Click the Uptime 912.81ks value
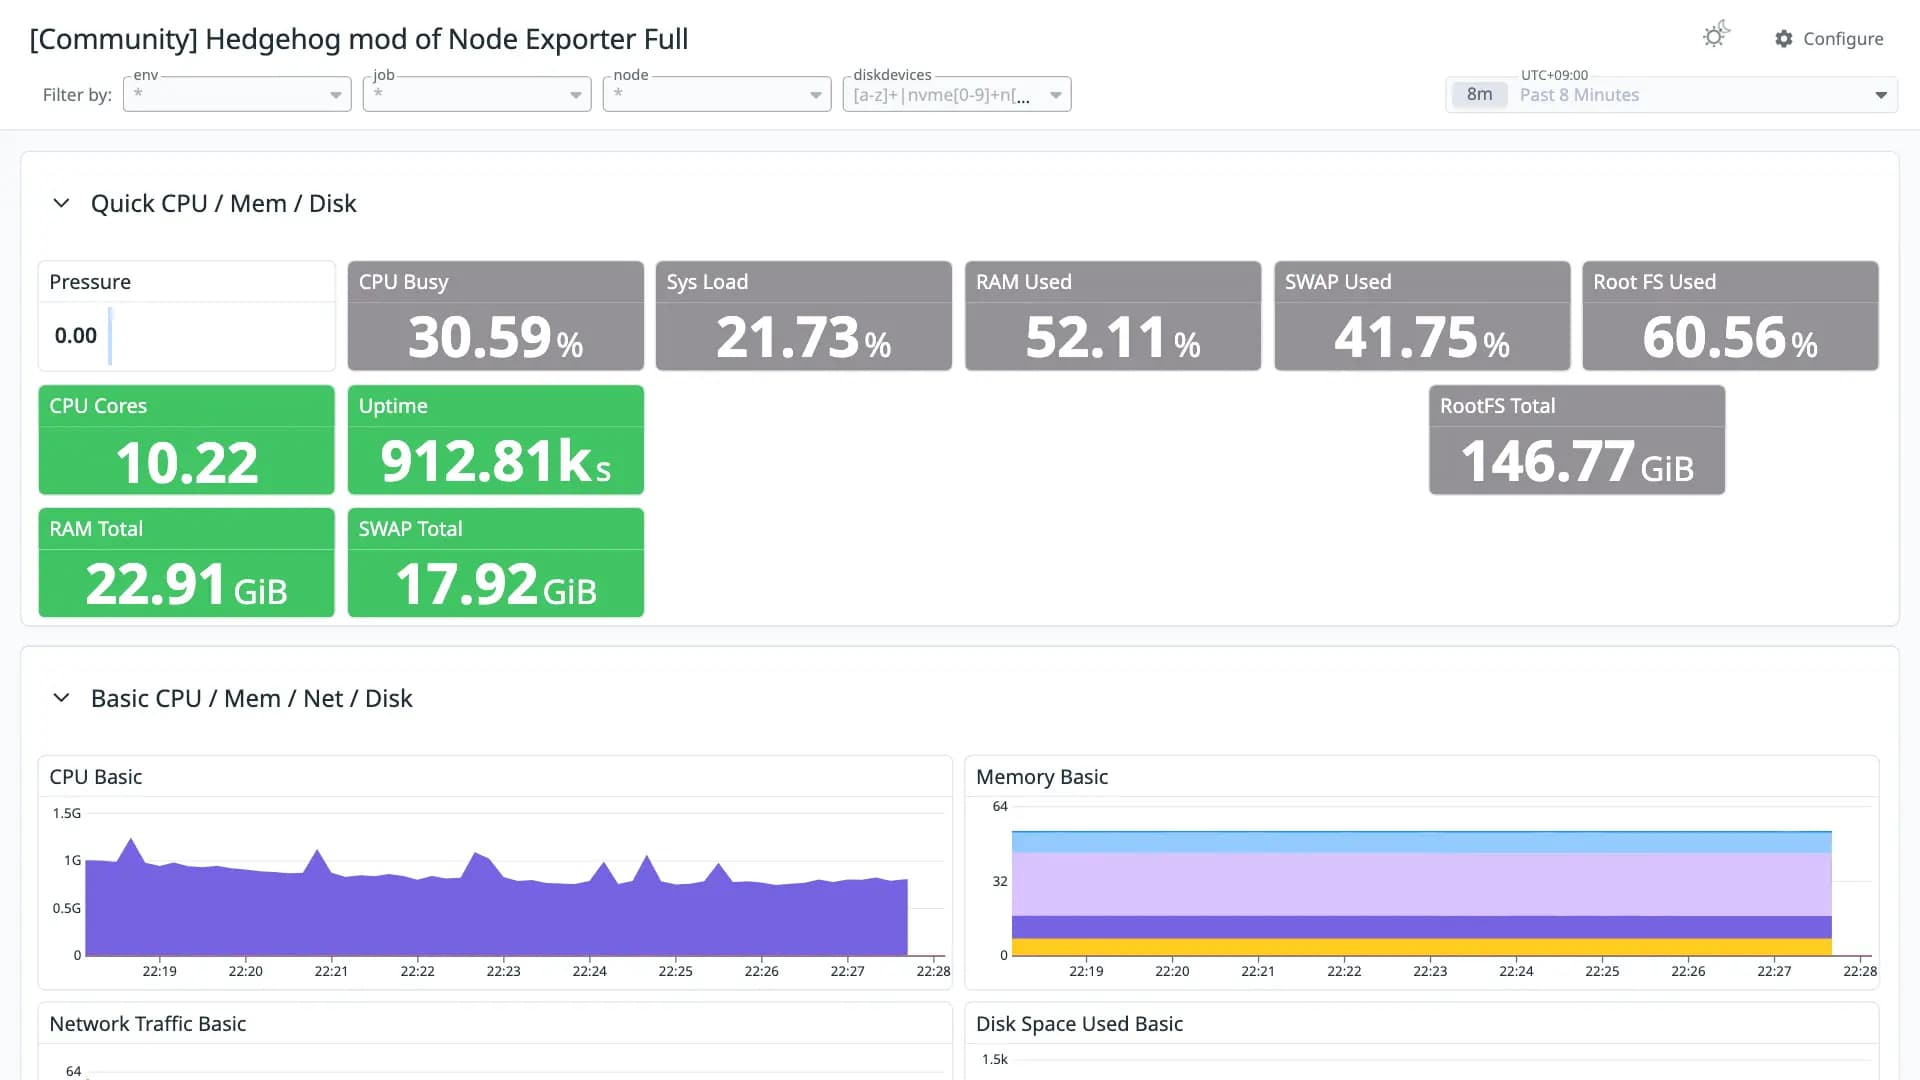Screen dimensions: 1920x1080 (496, 461)
